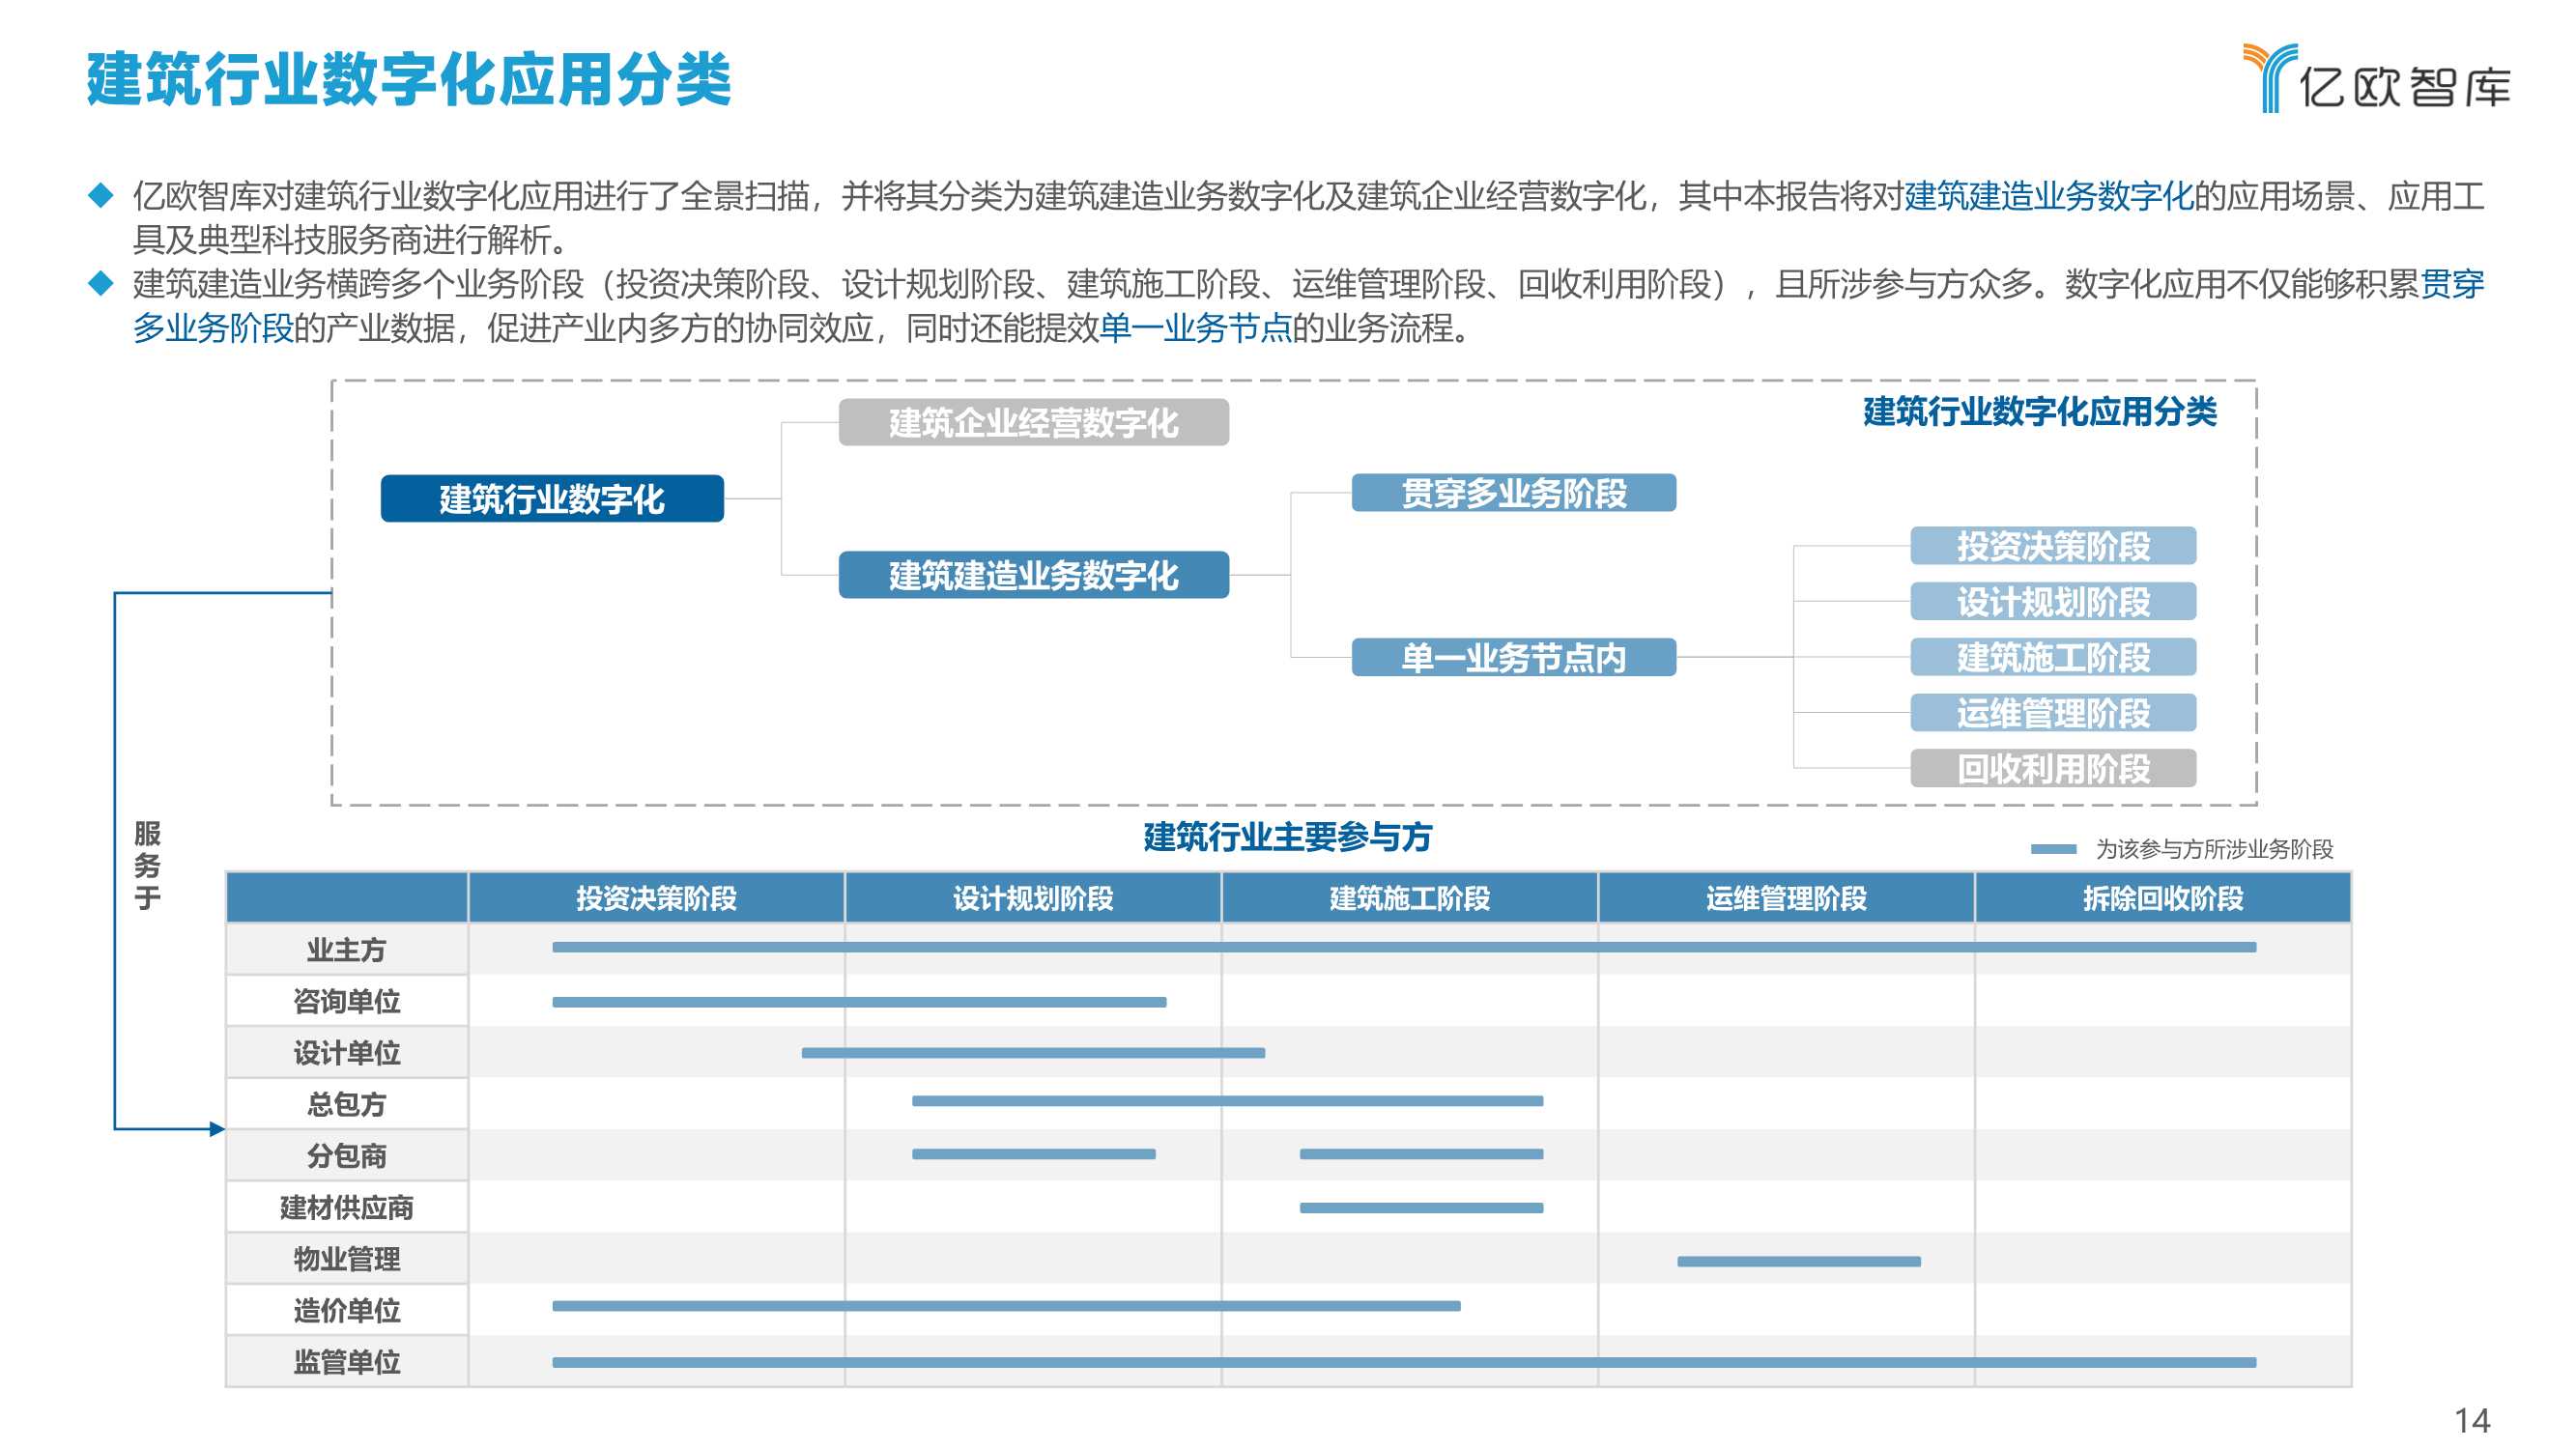Select the gray 回收利用阶段 node
Screen dimensions: 2576x1449
(x=2053, y=768)
